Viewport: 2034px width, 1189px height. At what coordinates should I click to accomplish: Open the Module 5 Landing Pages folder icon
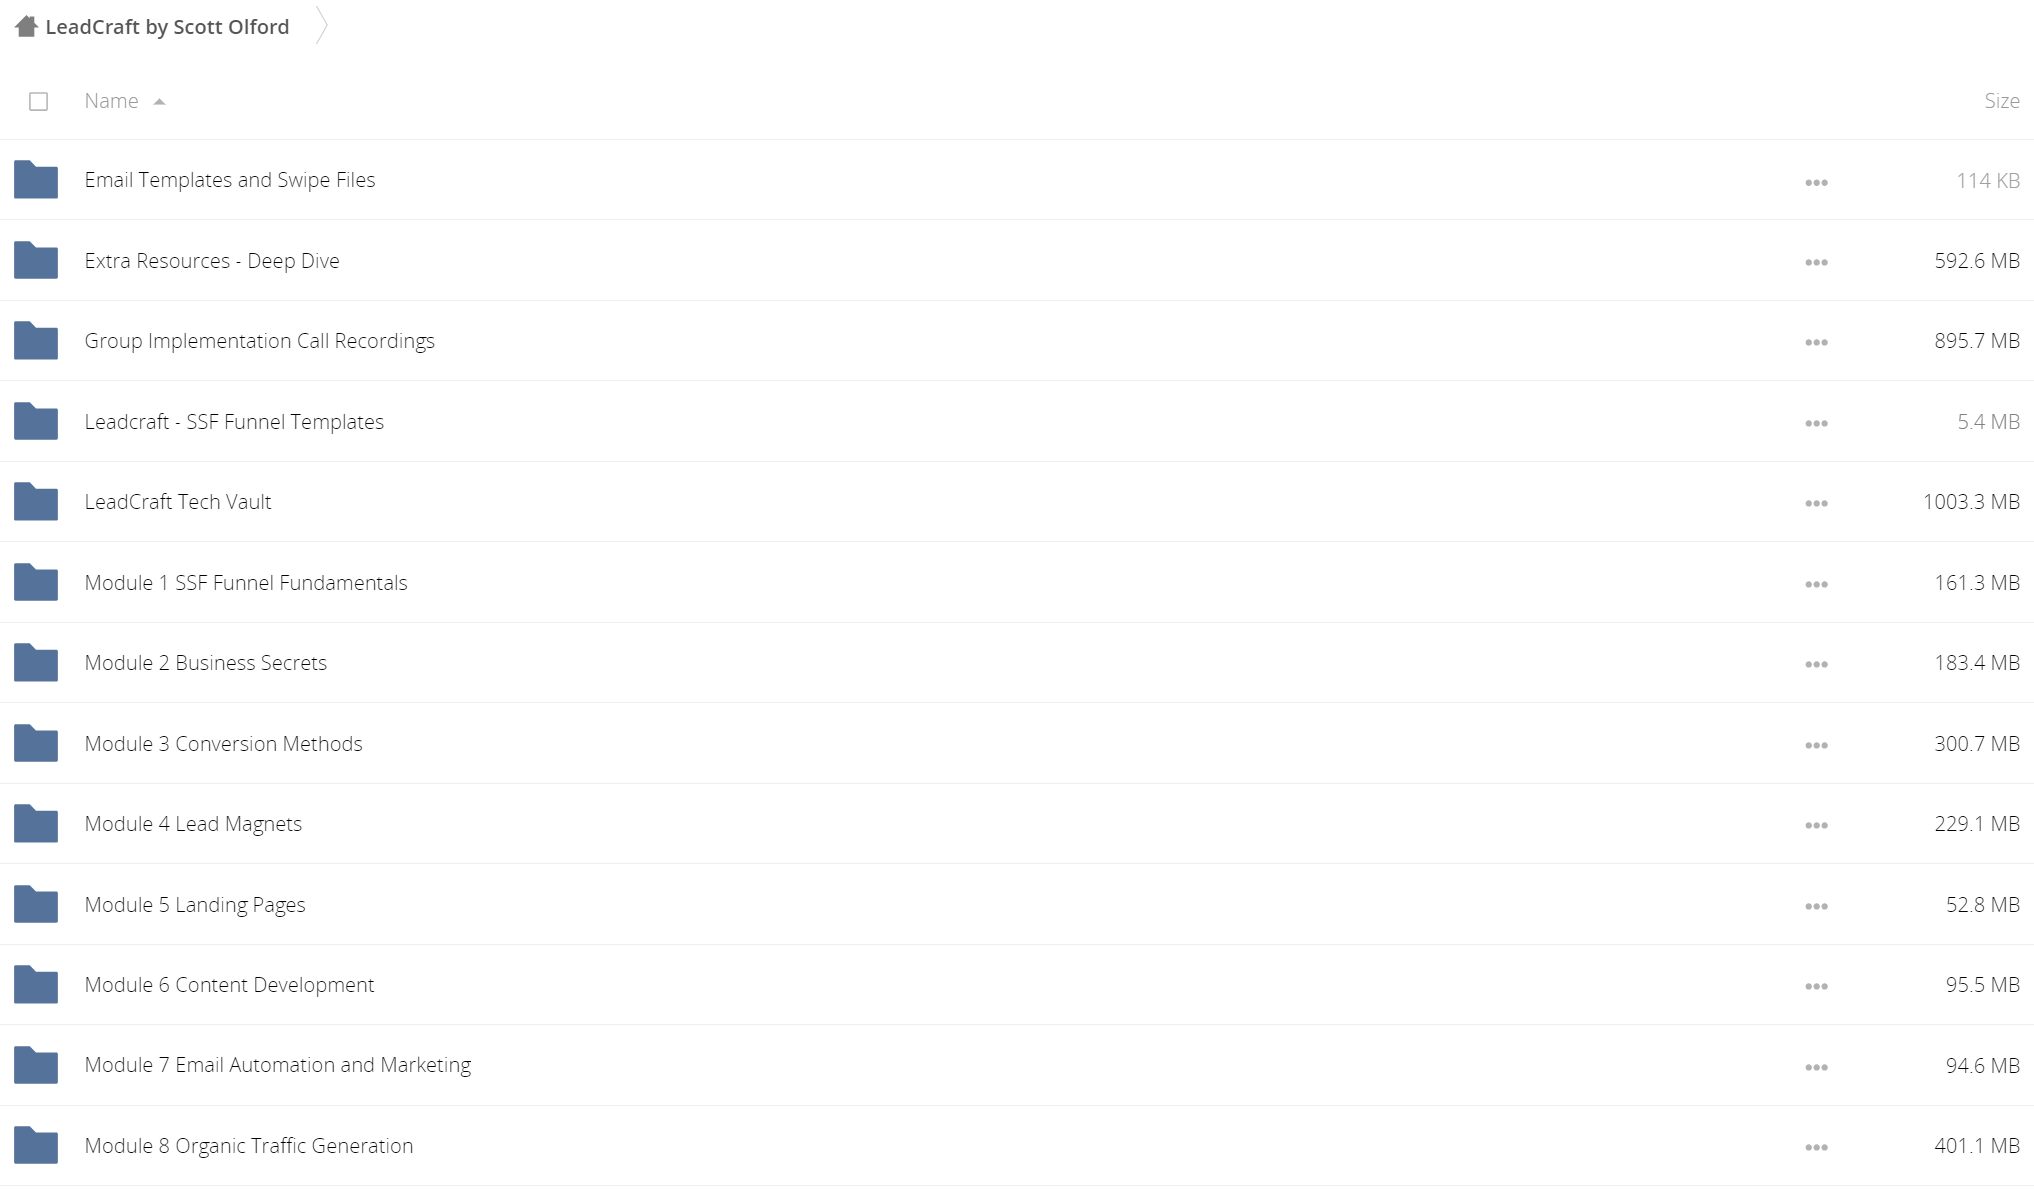[x=36, y=905]
